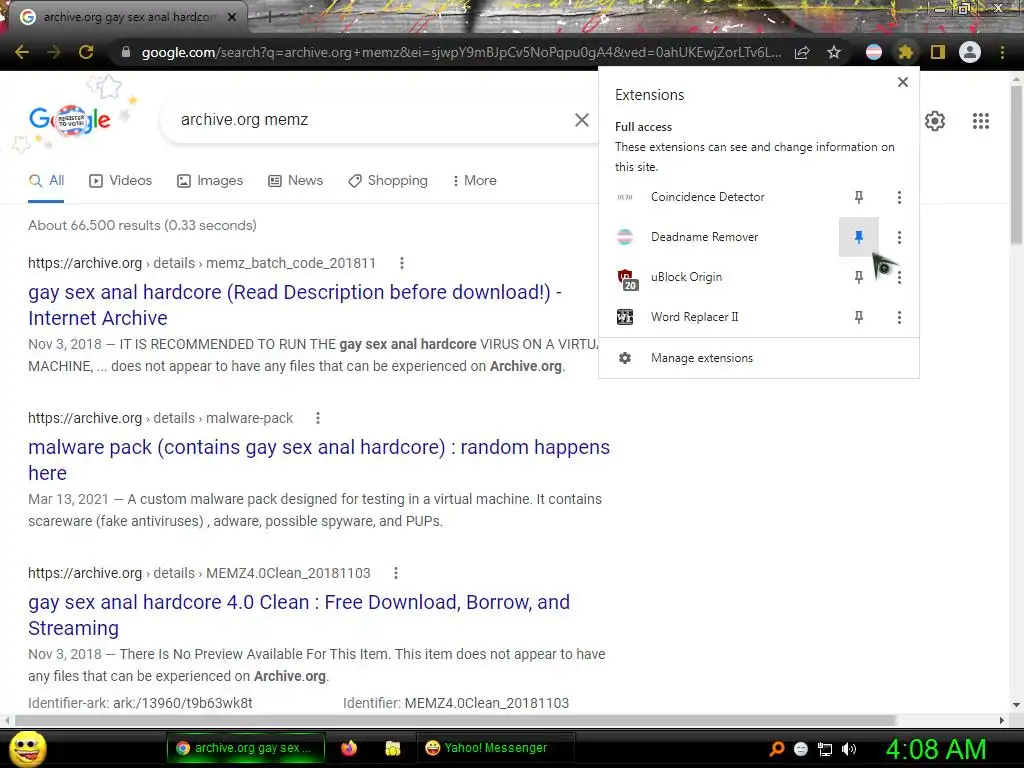Open more options for uBlock Origin
This screenshot has height=768, width=1024.
click(x=899, y=278)
